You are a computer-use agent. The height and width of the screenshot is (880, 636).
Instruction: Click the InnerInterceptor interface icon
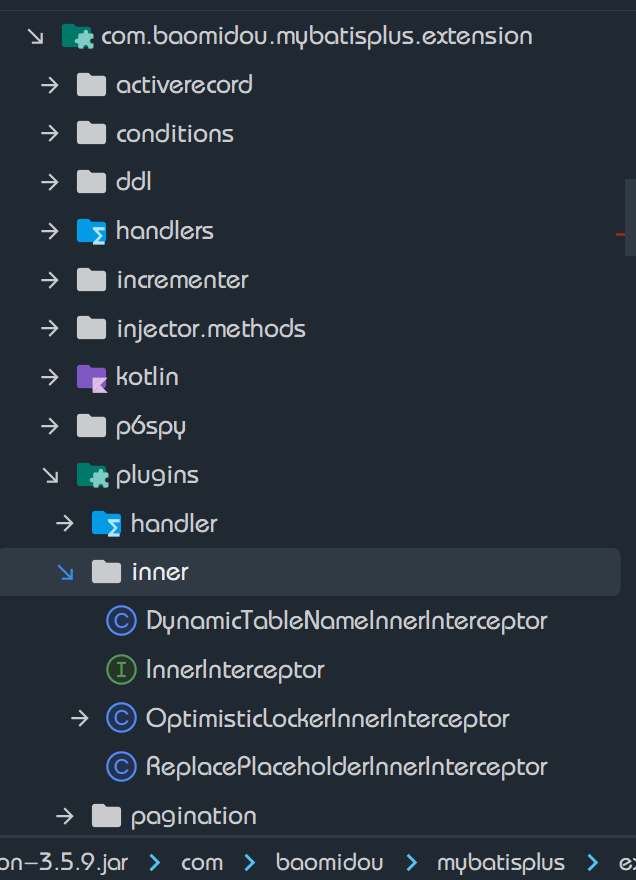click(121, 670)
